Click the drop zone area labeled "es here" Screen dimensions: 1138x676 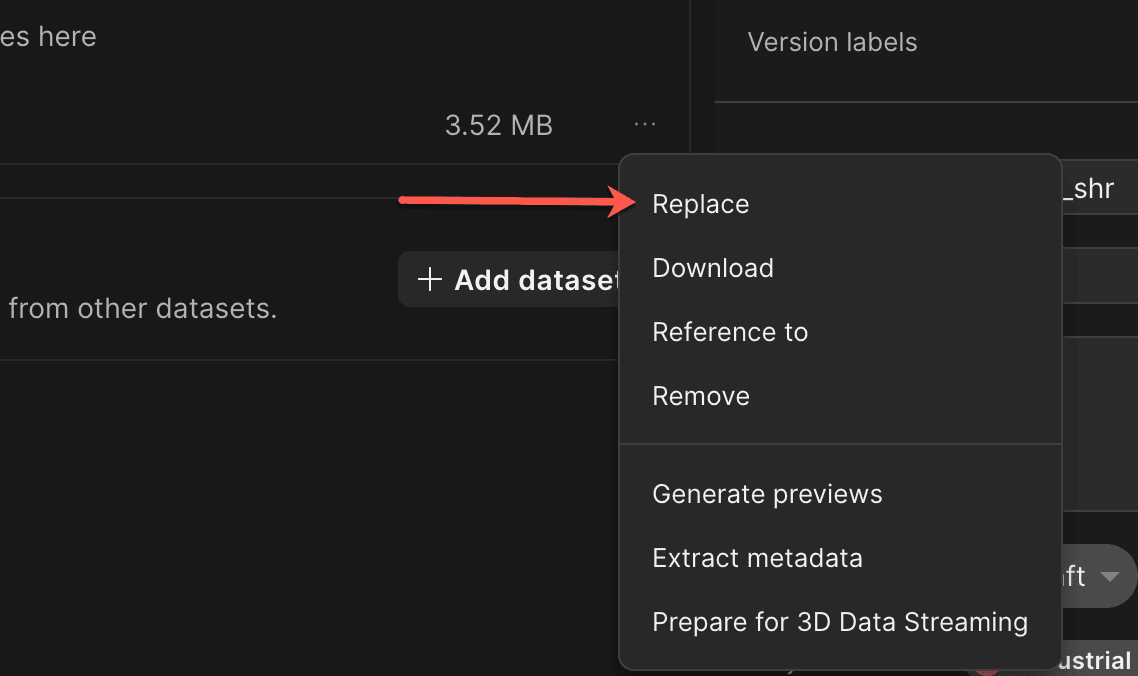47,36
